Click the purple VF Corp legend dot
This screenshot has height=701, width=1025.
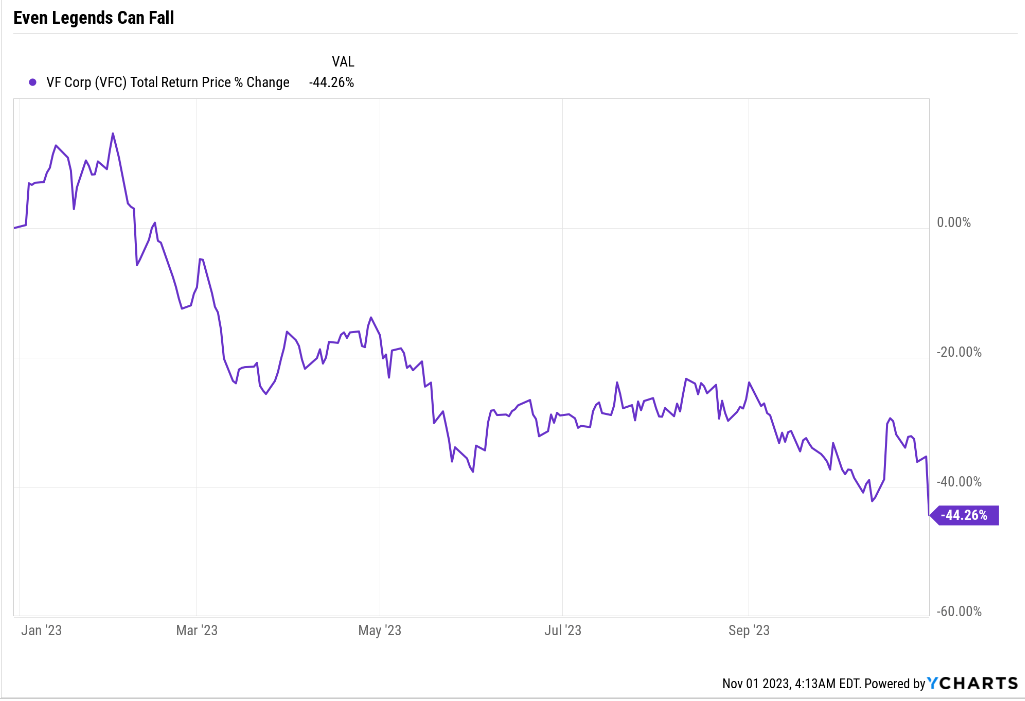click(33, 83)
